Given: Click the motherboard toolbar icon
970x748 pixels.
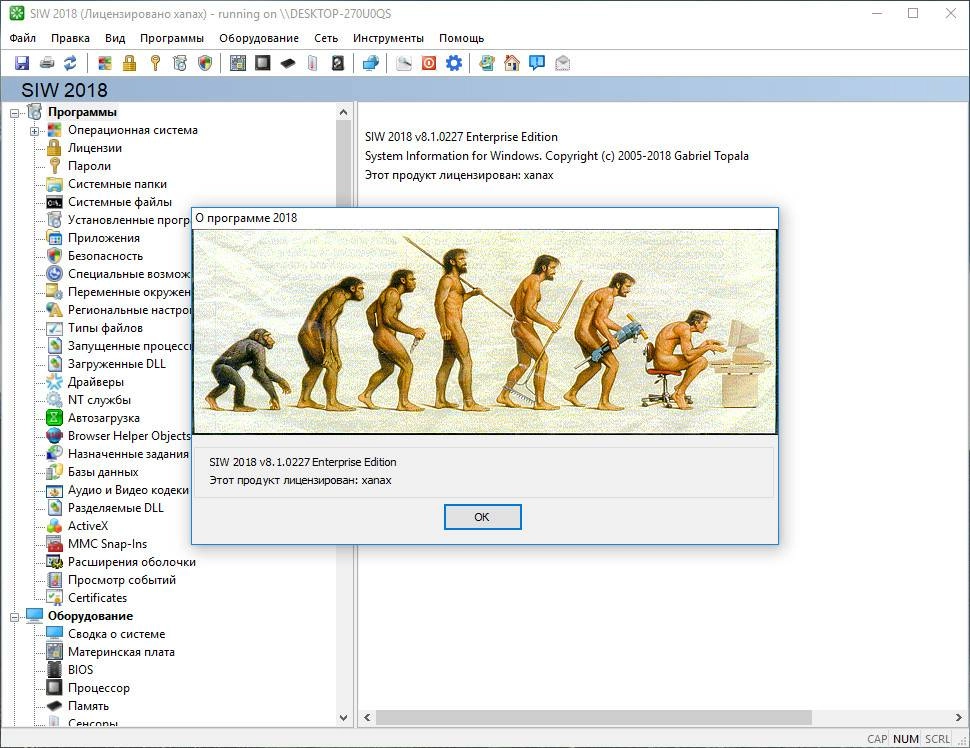Looking at the screenshot, I should [x=238, y=62].
